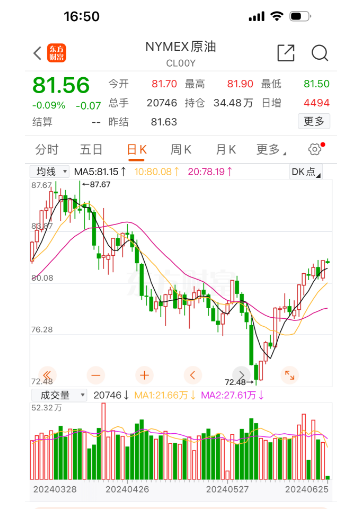Switch to 分时 tab
This screenshot has height=509, width=360.
(x=47, y=150)
